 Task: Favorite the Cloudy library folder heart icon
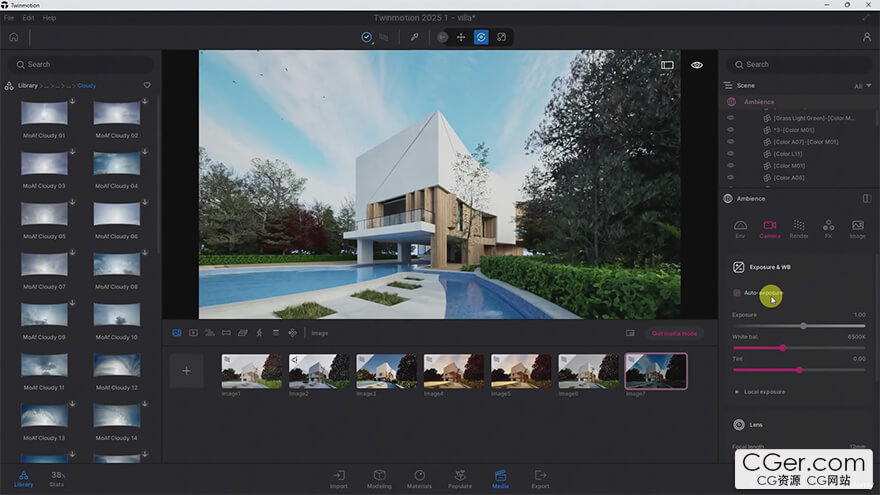pos(147,85)
